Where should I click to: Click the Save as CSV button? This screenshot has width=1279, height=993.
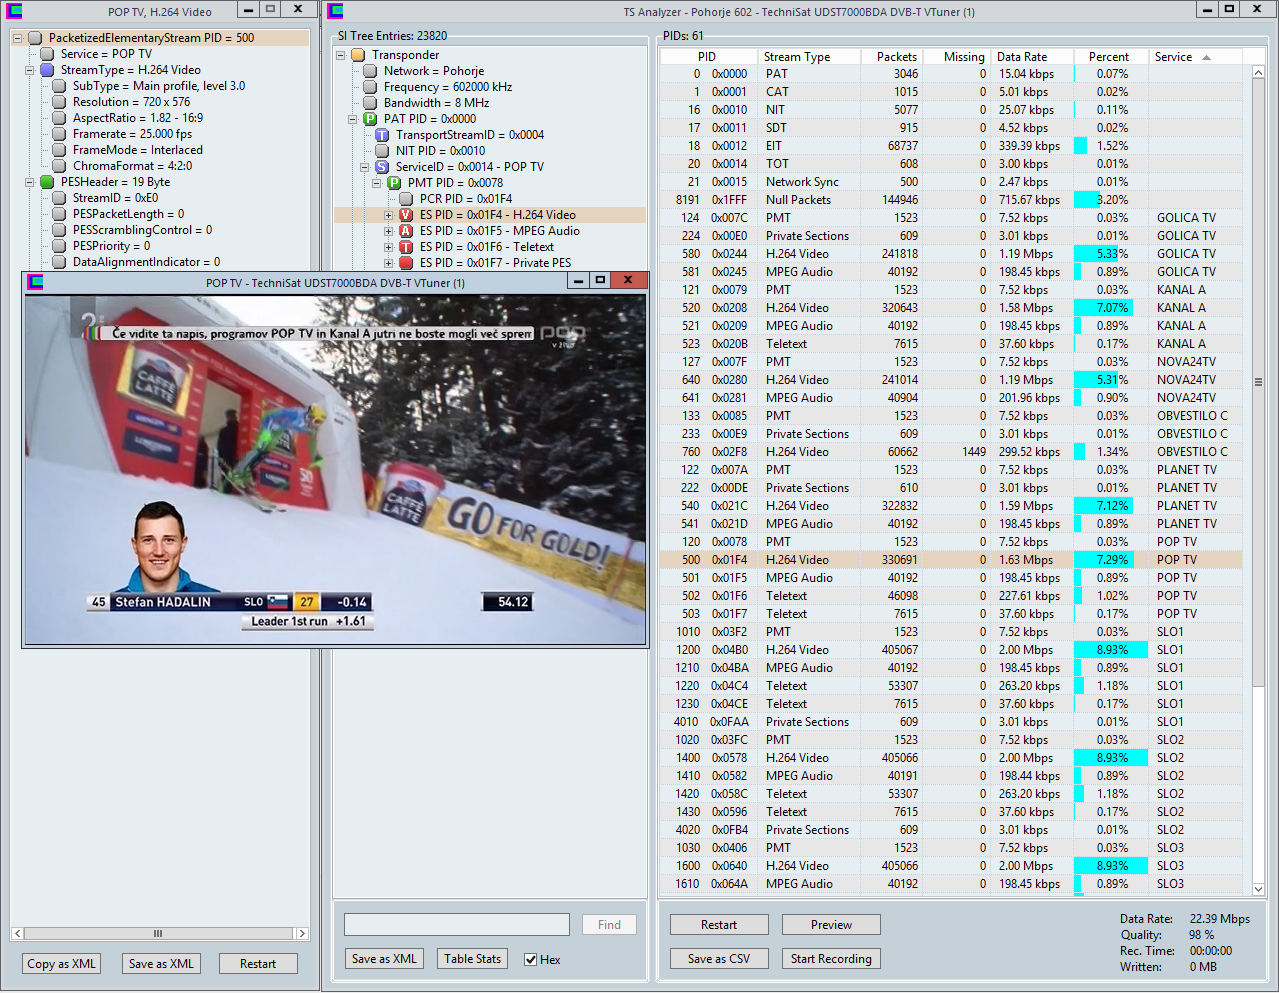(x=719, y=959)
